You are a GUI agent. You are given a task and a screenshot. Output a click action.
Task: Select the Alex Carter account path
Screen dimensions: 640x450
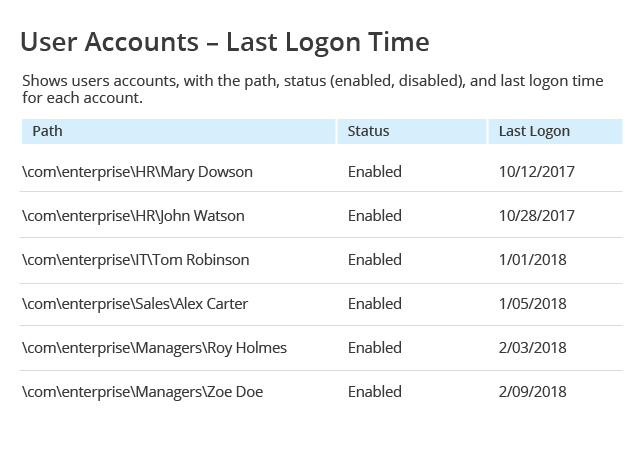[135, 304]
